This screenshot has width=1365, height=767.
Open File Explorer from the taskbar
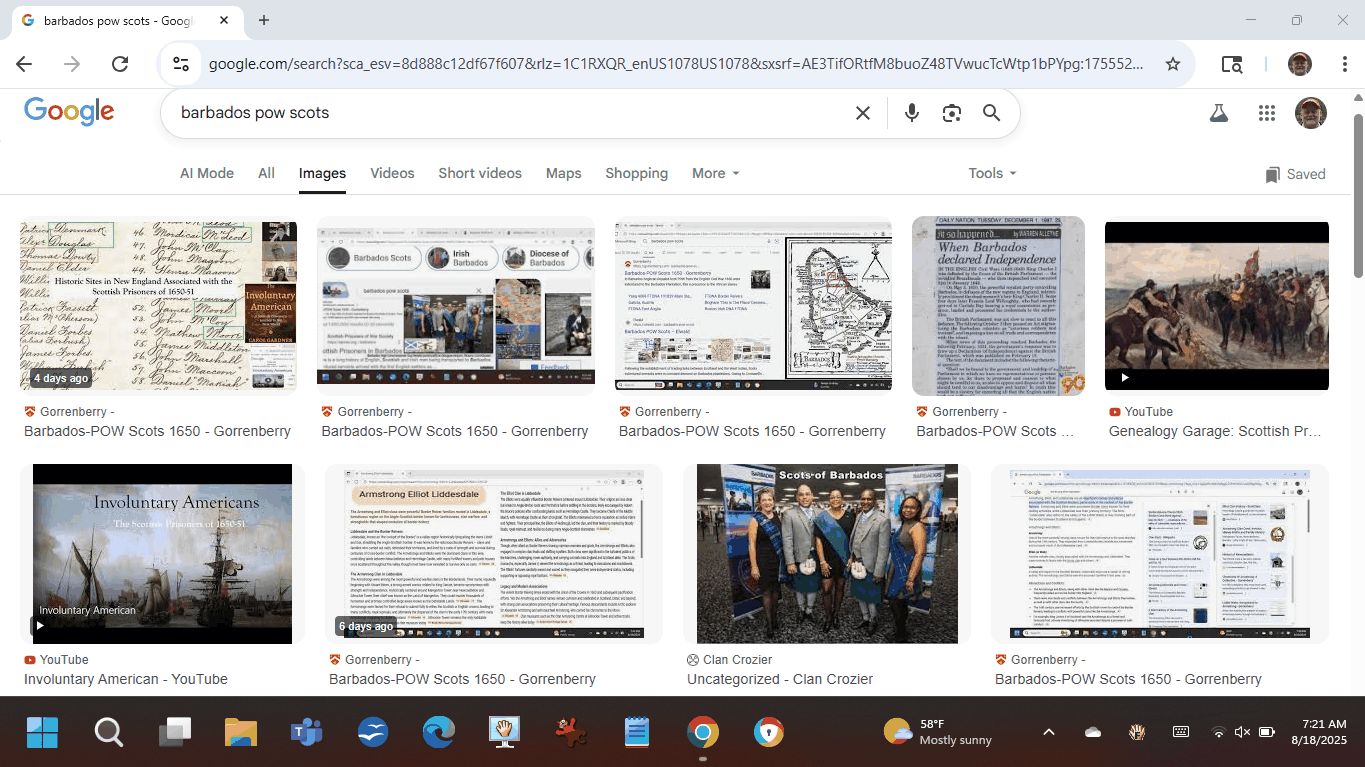[241, 733]
